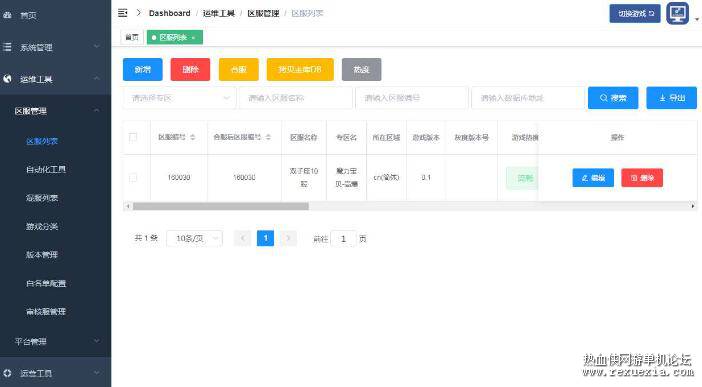Viewport: 702px width, 387px height.
Task: Focus the go-to page number input
Action: coord(343,239)
